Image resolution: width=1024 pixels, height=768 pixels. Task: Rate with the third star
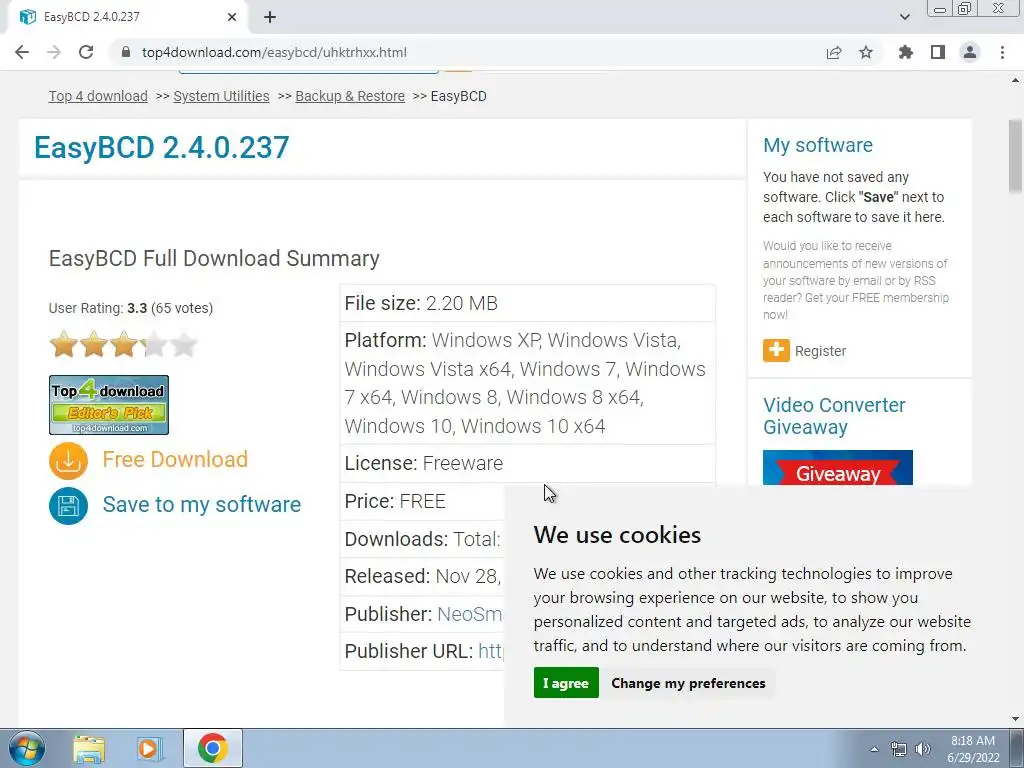[123, 344]
